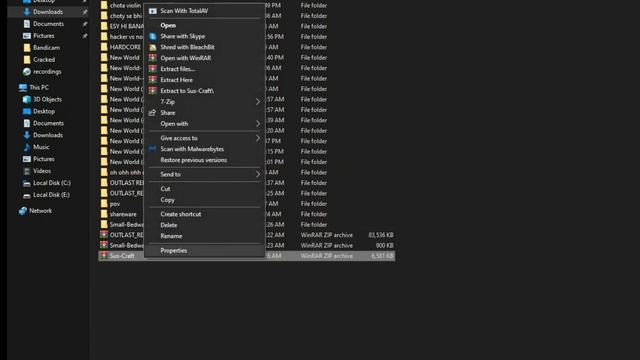Screen dimensions: 640x360
Task: Click WinRAR icon beside Extract Here
Action: [x=153, y=80]
